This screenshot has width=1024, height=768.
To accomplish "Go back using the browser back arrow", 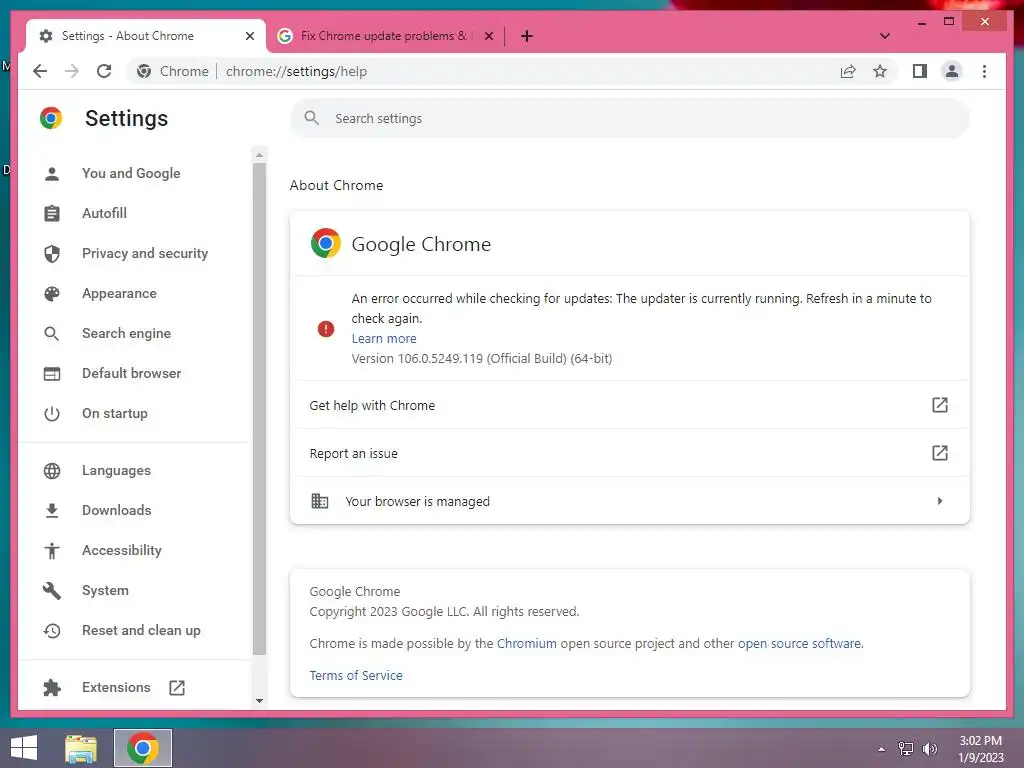I will pyautogui.click(x=40, y=71).
